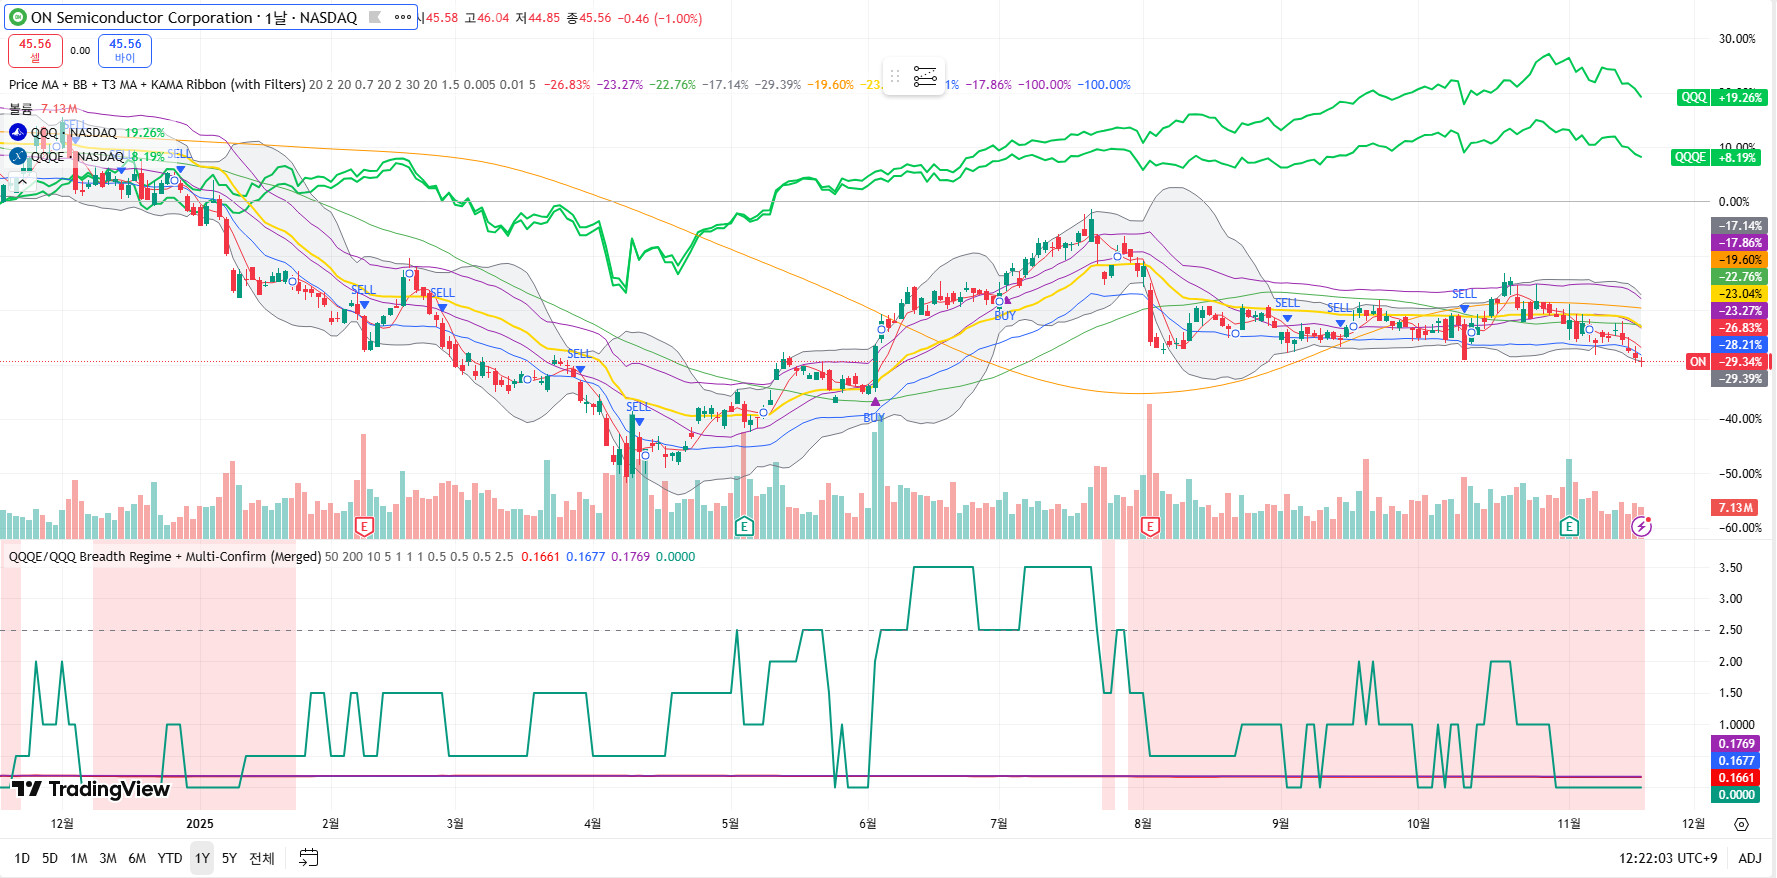Click the QQQE symbol logo icon

[18, 156]
